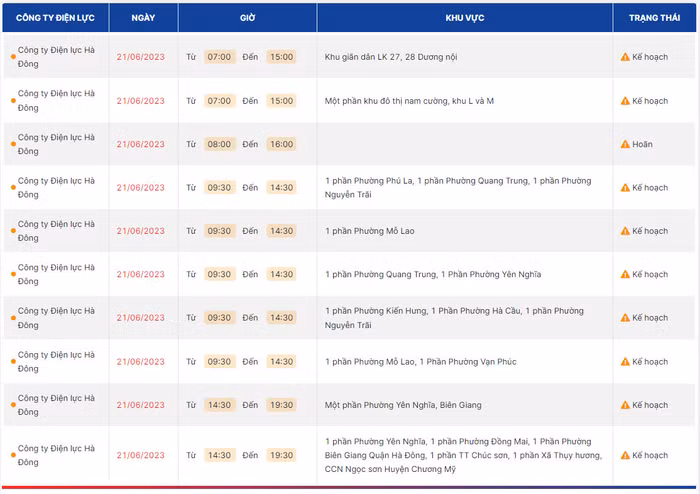Click the warning icon in the Dương nội row
This screenshot has width=700, height=494.
[625, 57]
